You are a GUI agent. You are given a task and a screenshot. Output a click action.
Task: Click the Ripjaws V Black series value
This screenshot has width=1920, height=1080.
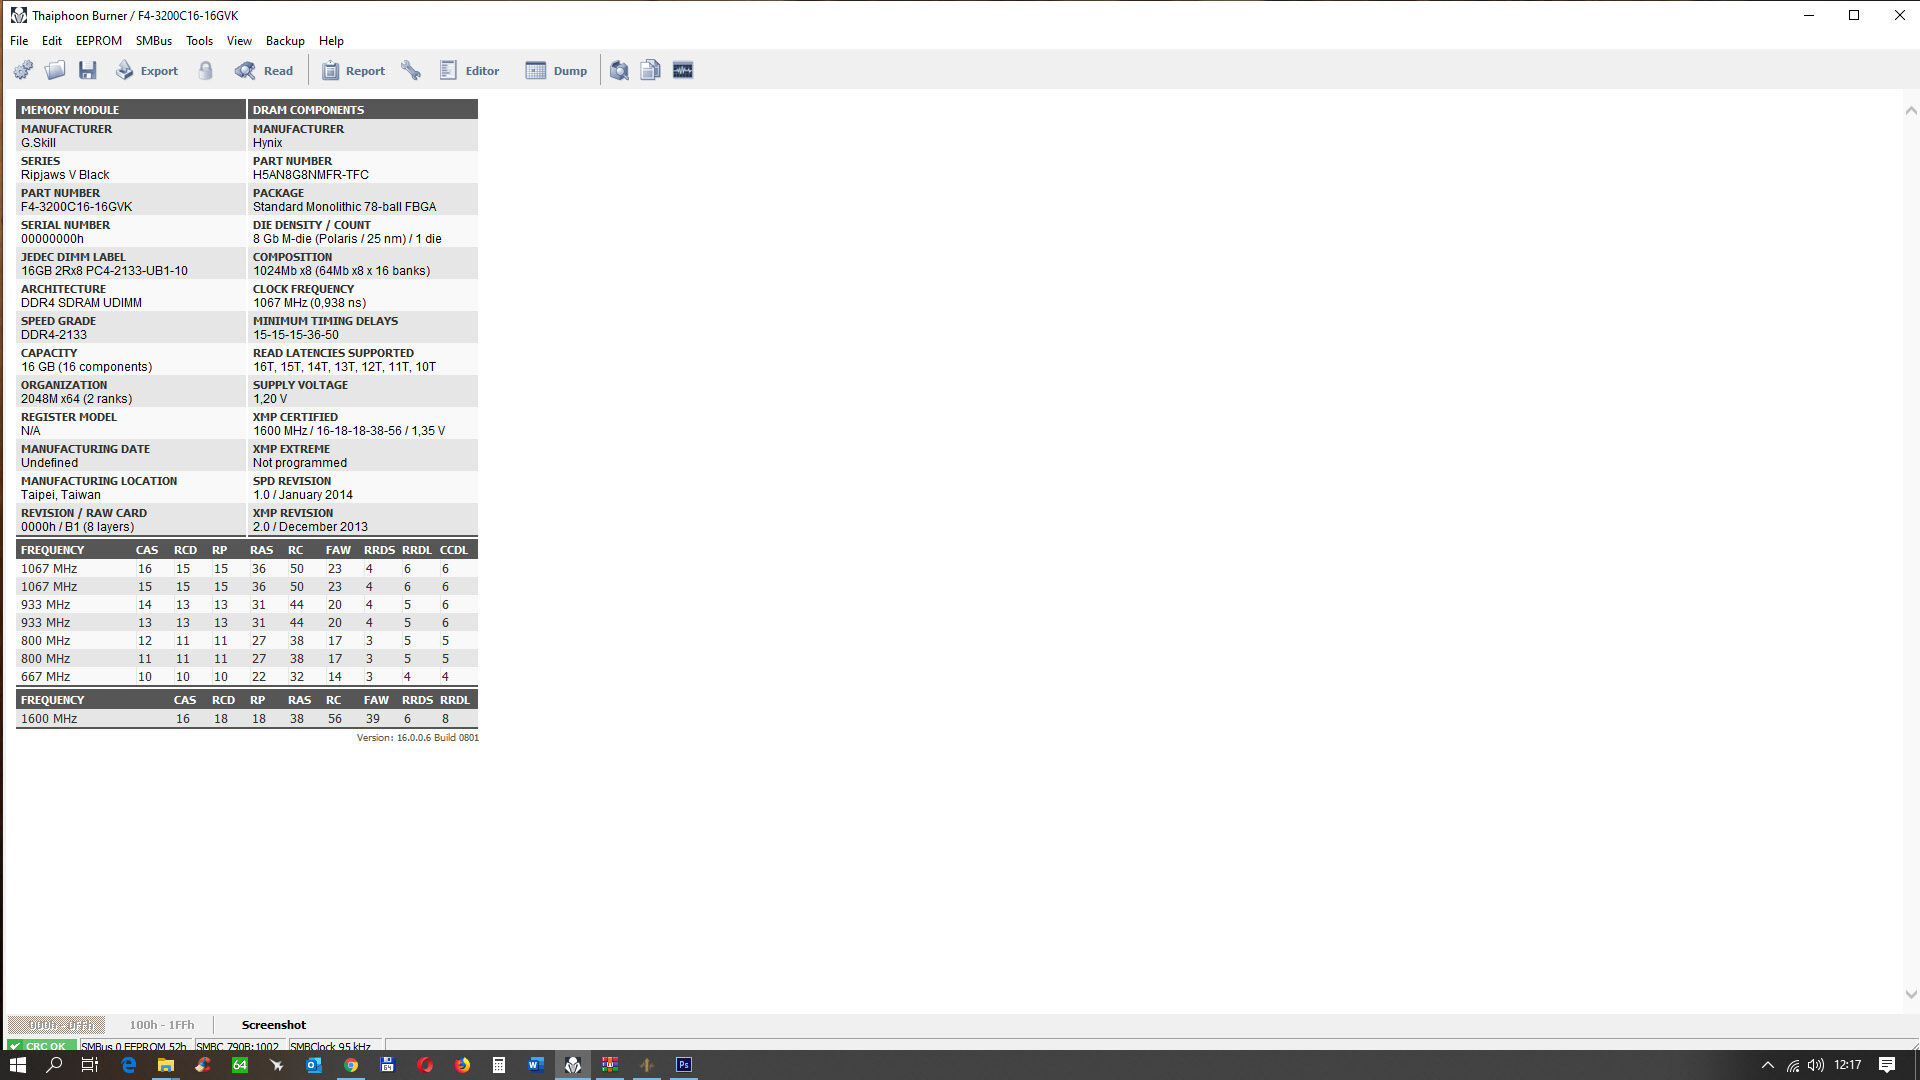[65, 175]
